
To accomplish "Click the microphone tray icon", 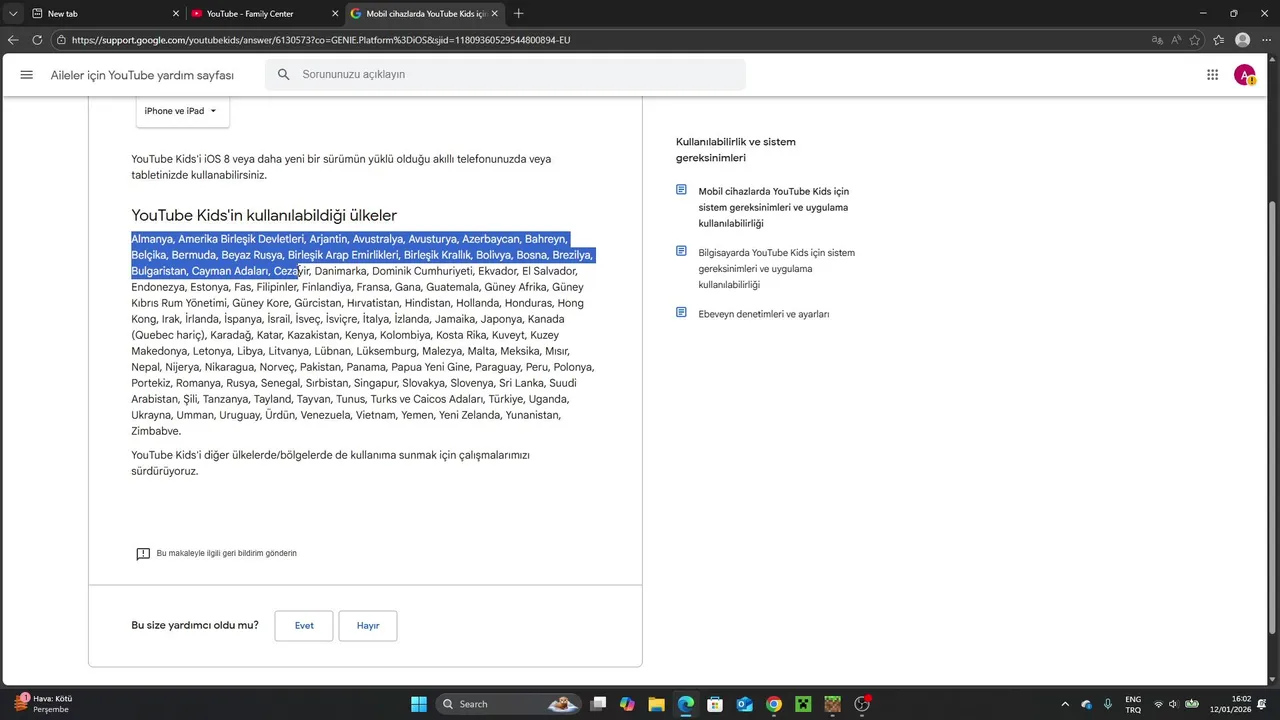I will point(1108,704).
